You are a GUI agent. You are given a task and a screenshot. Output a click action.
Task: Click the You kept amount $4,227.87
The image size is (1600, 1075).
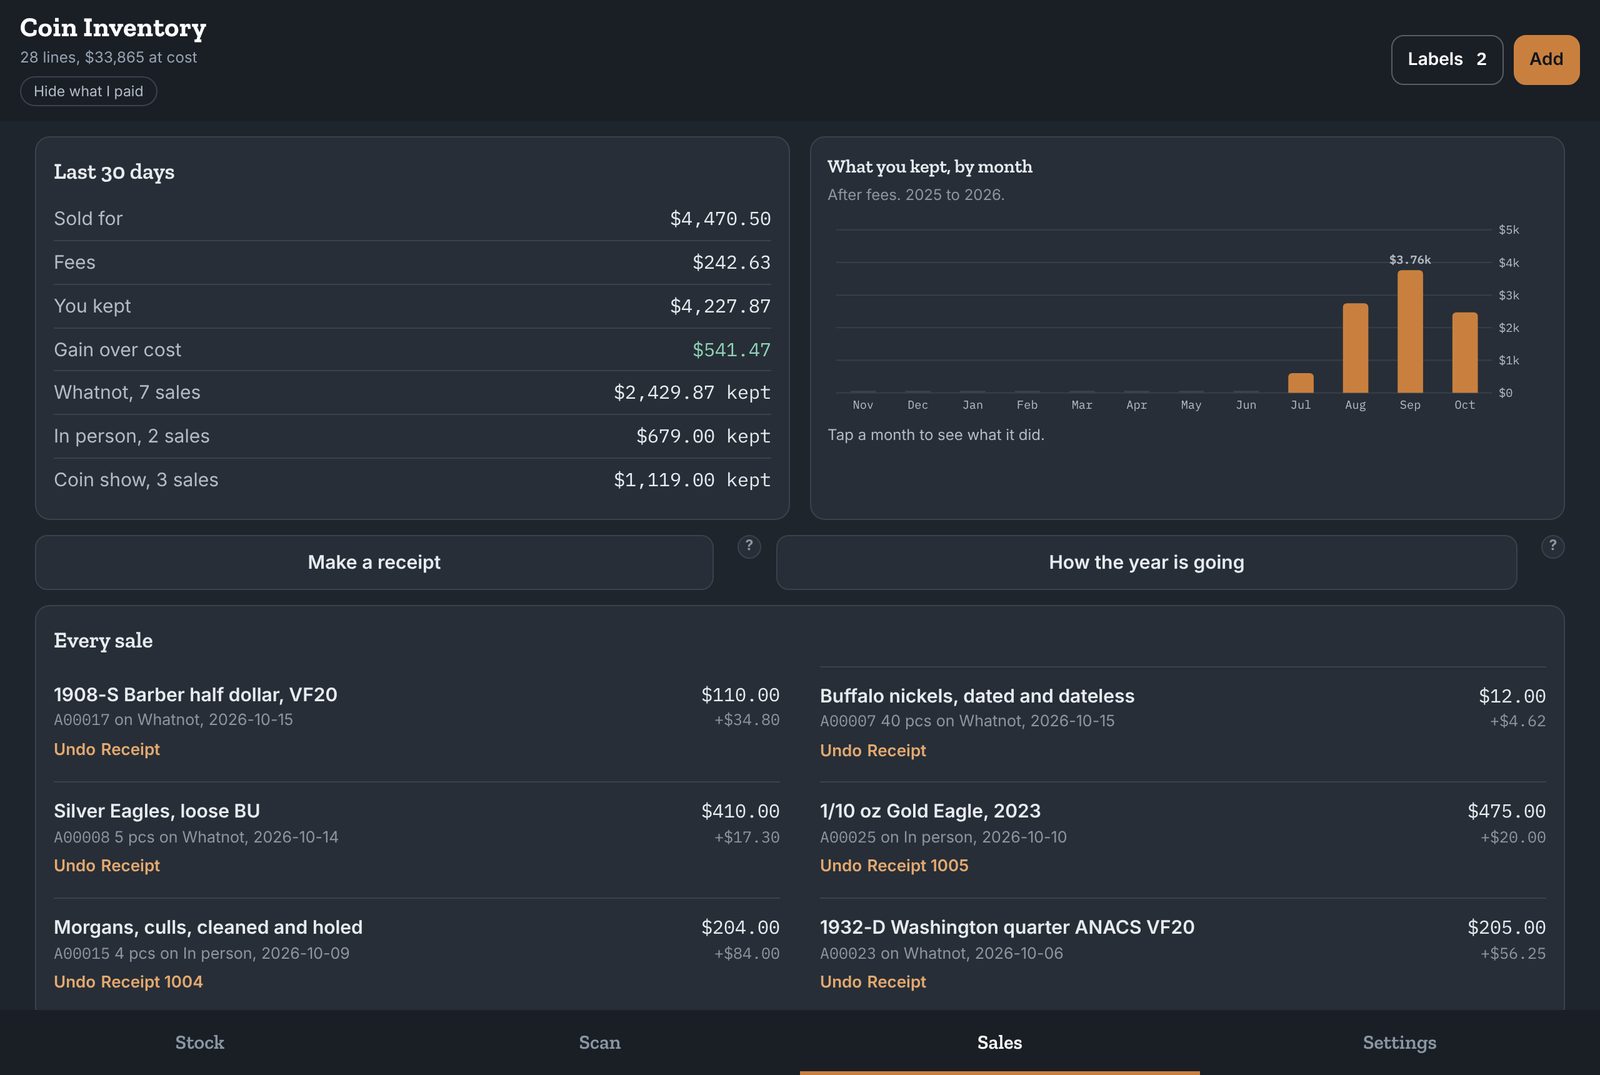pos(720,306)
